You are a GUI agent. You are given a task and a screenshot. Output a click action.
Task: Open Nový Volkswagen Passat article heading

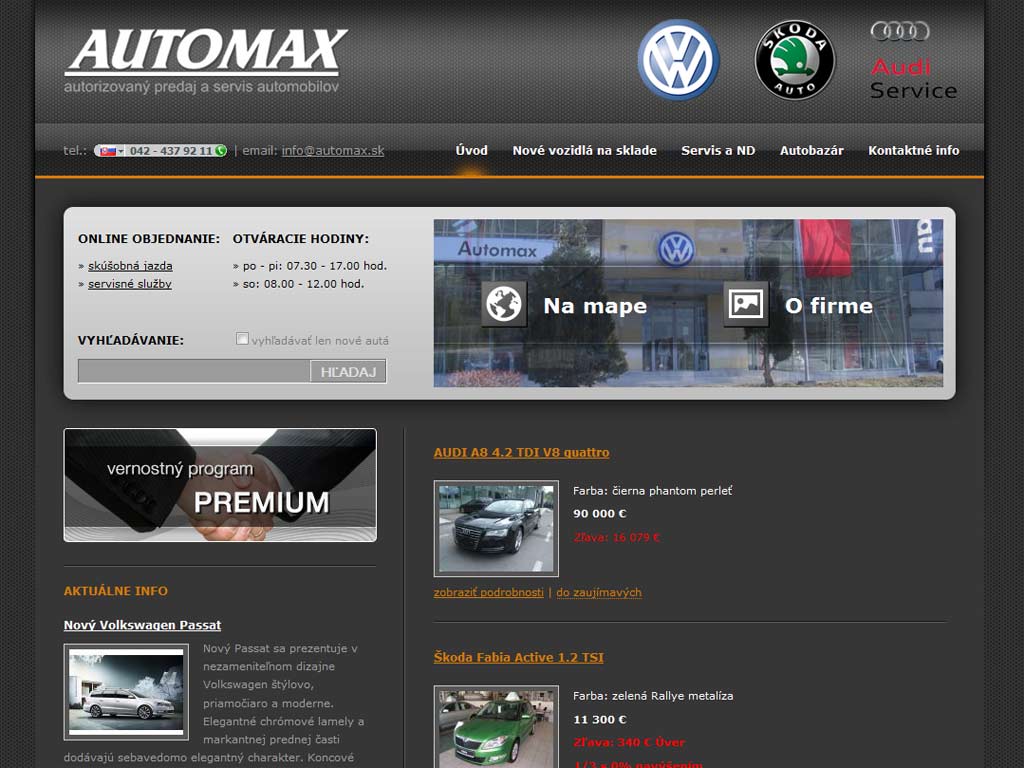point(142,625)
